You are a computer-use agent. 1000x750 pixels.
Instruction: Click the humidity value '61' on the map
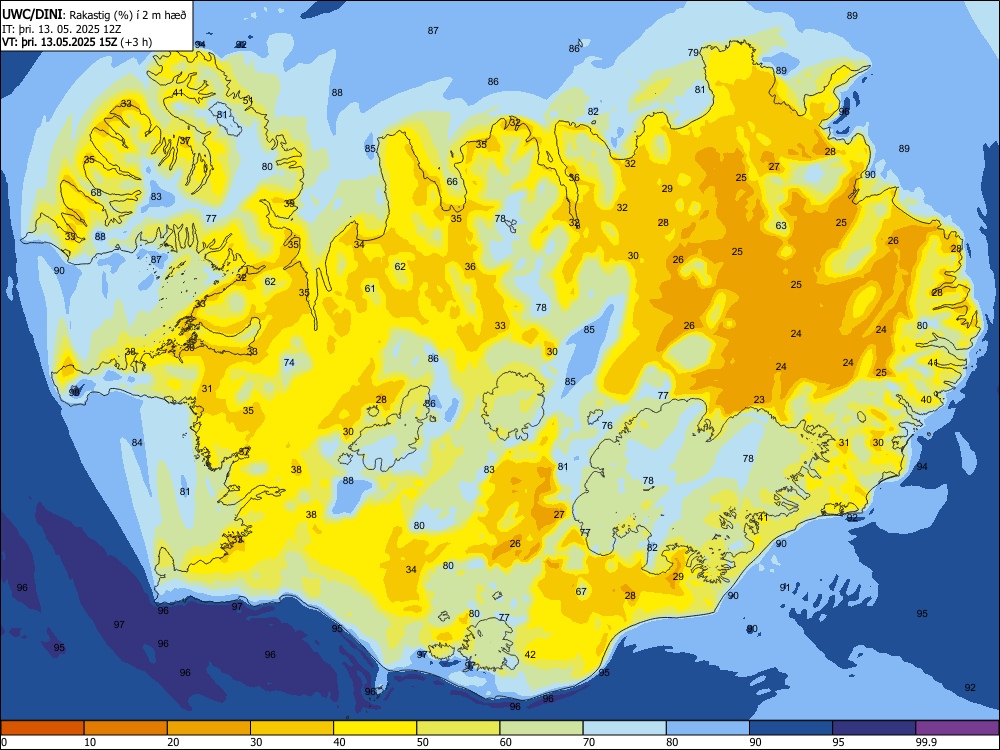pyautogui.click(x=370, y=289)
